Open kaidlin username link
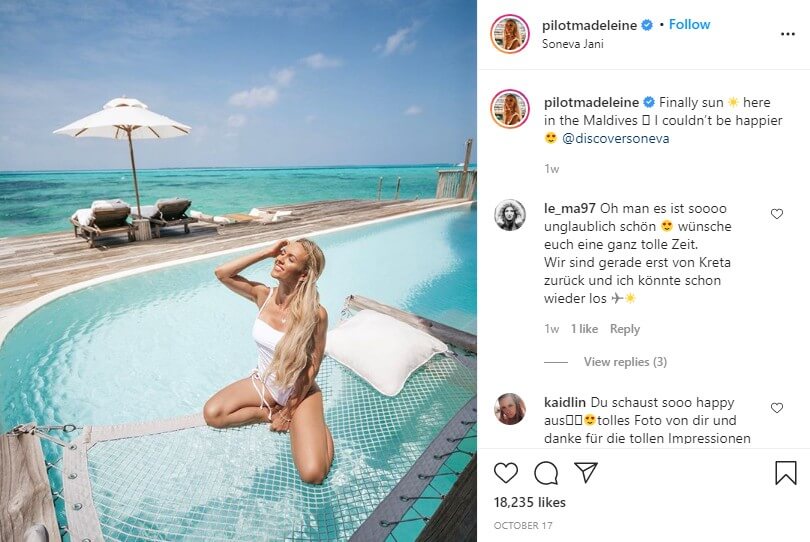The image size is (810, 542). (565, 402)
